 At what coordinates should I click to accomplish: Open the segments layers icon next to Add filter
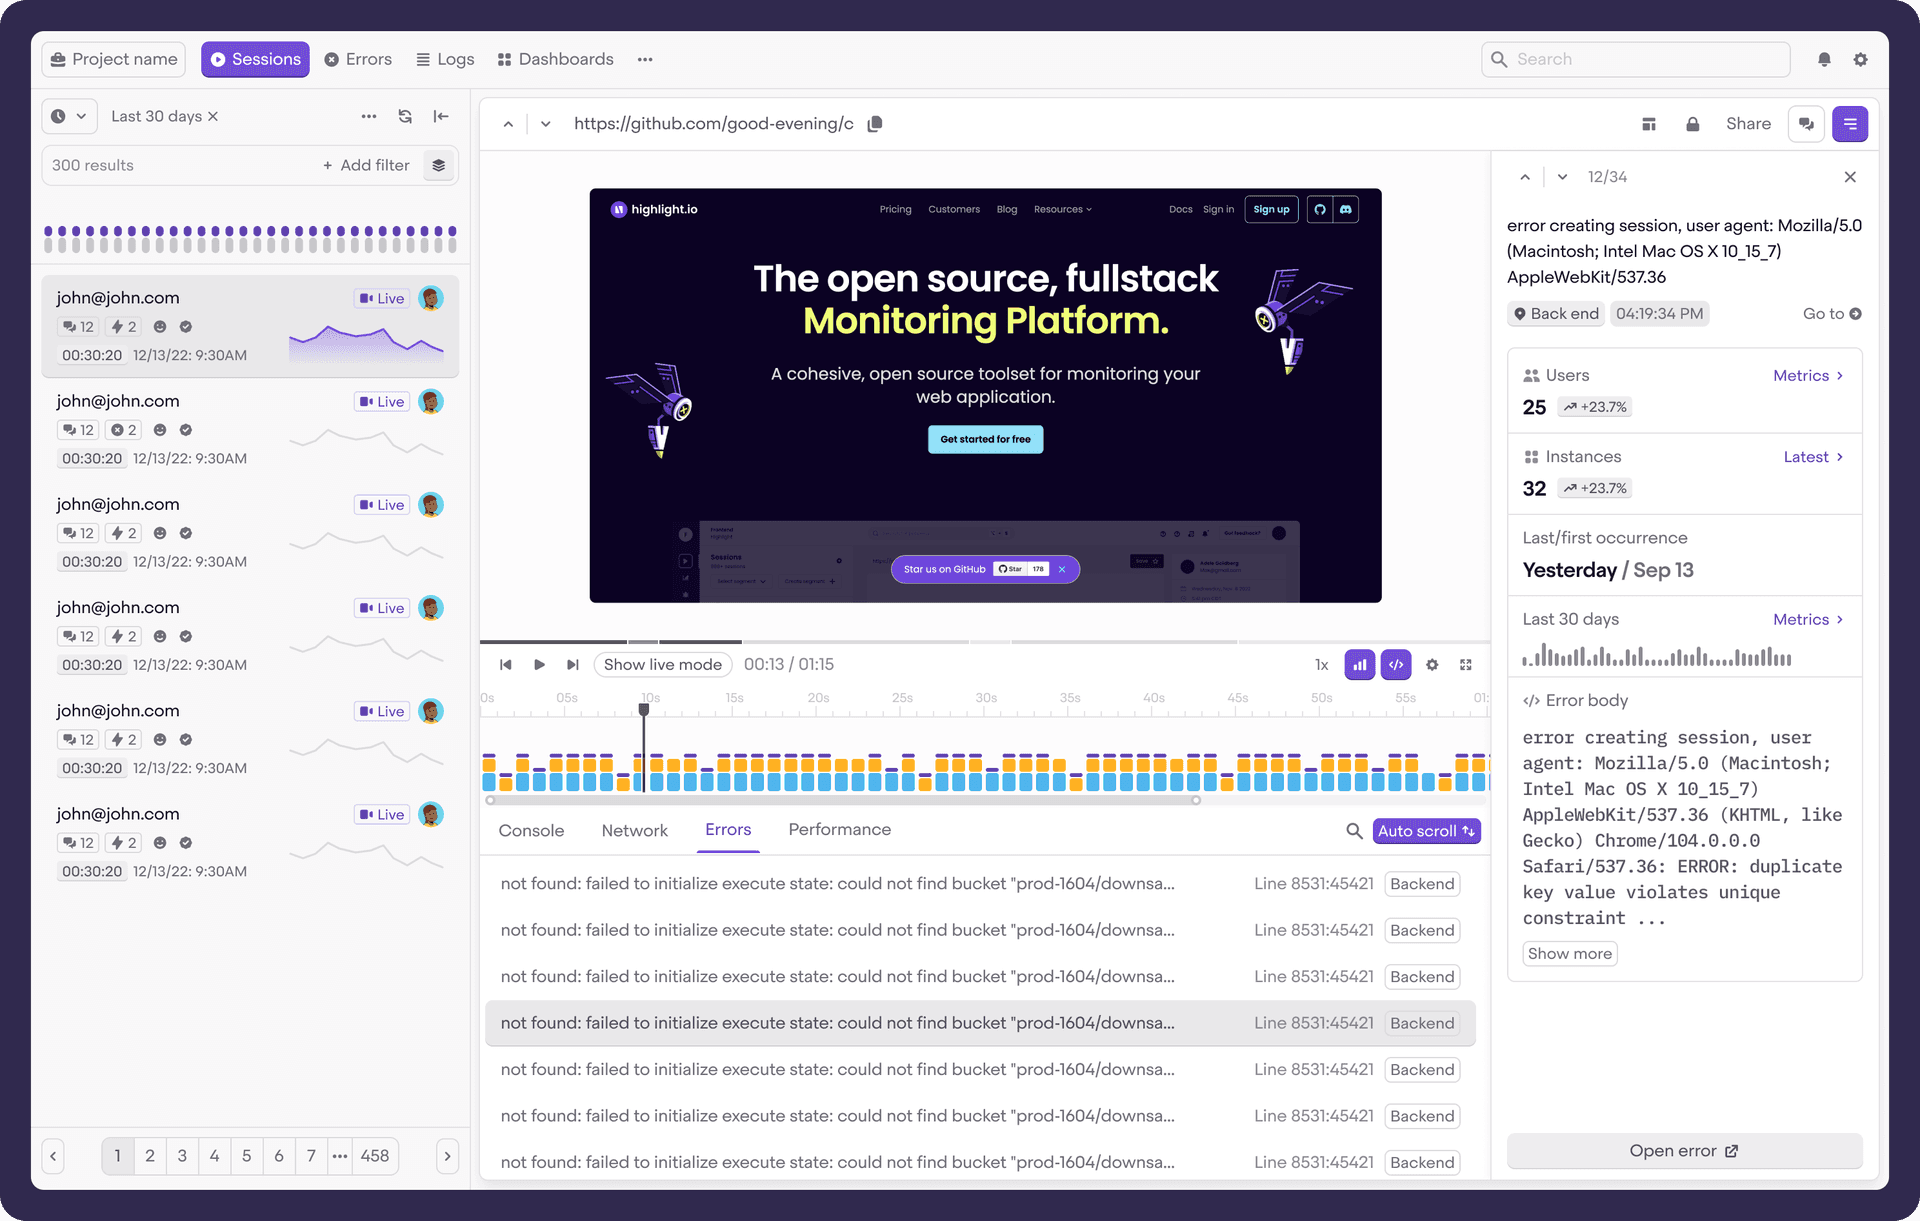439,165
